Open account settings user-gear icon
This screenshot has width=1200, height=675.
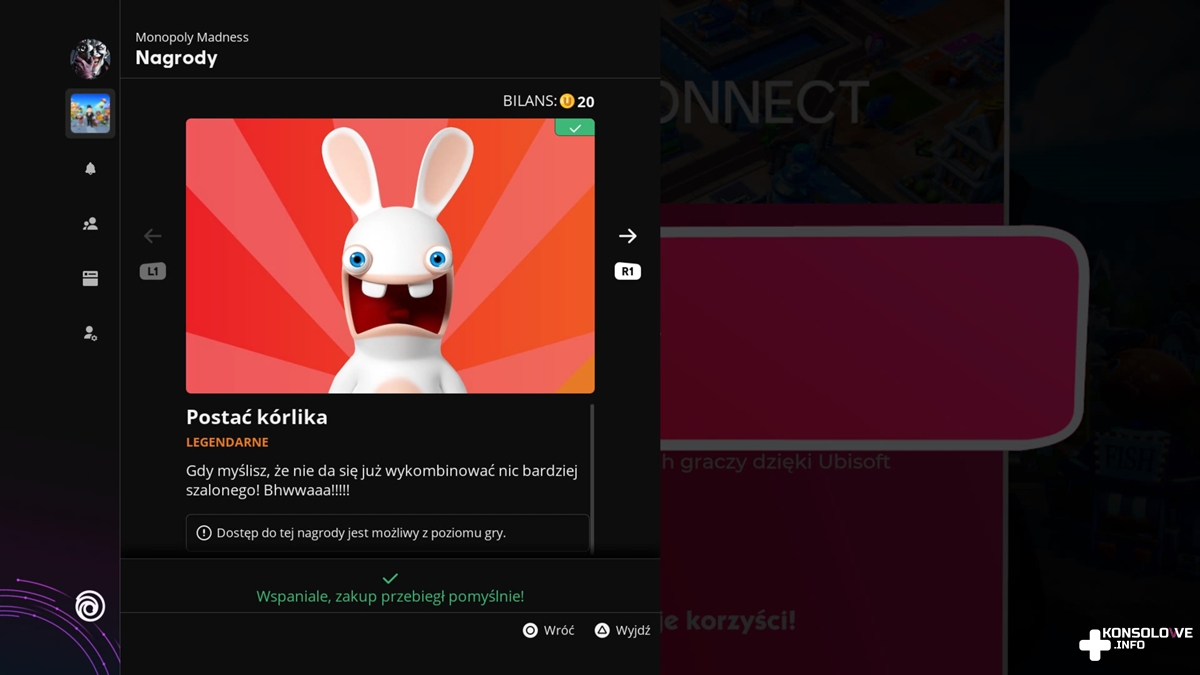pyautogui.click(x=90, y=333)
